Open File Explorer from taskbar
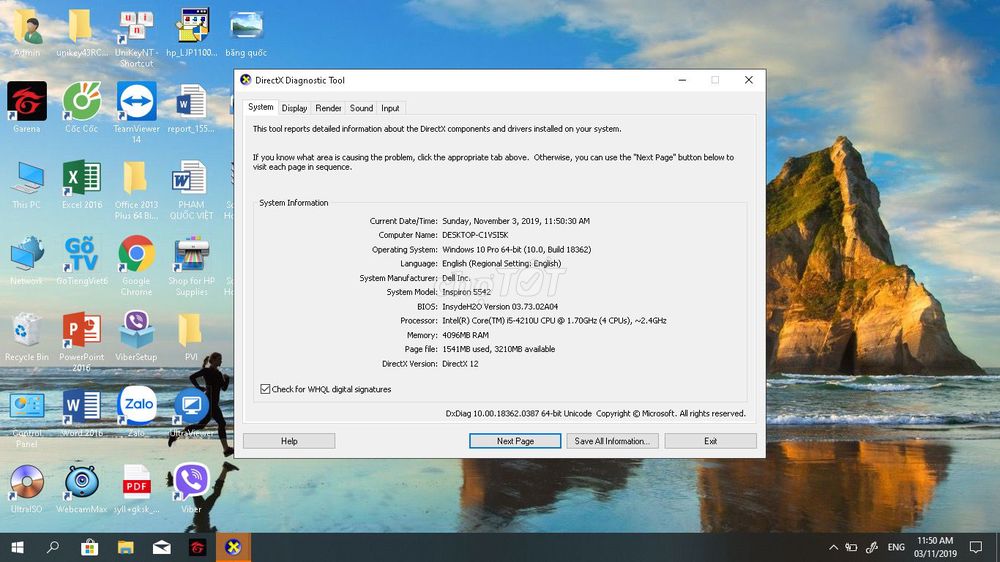 pos(126,547)
